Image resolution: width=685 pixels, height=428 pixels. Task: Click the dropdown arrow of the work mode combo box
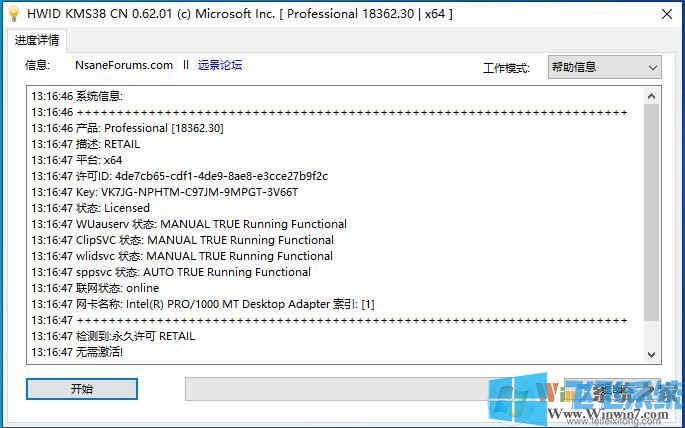coord(652,67)
